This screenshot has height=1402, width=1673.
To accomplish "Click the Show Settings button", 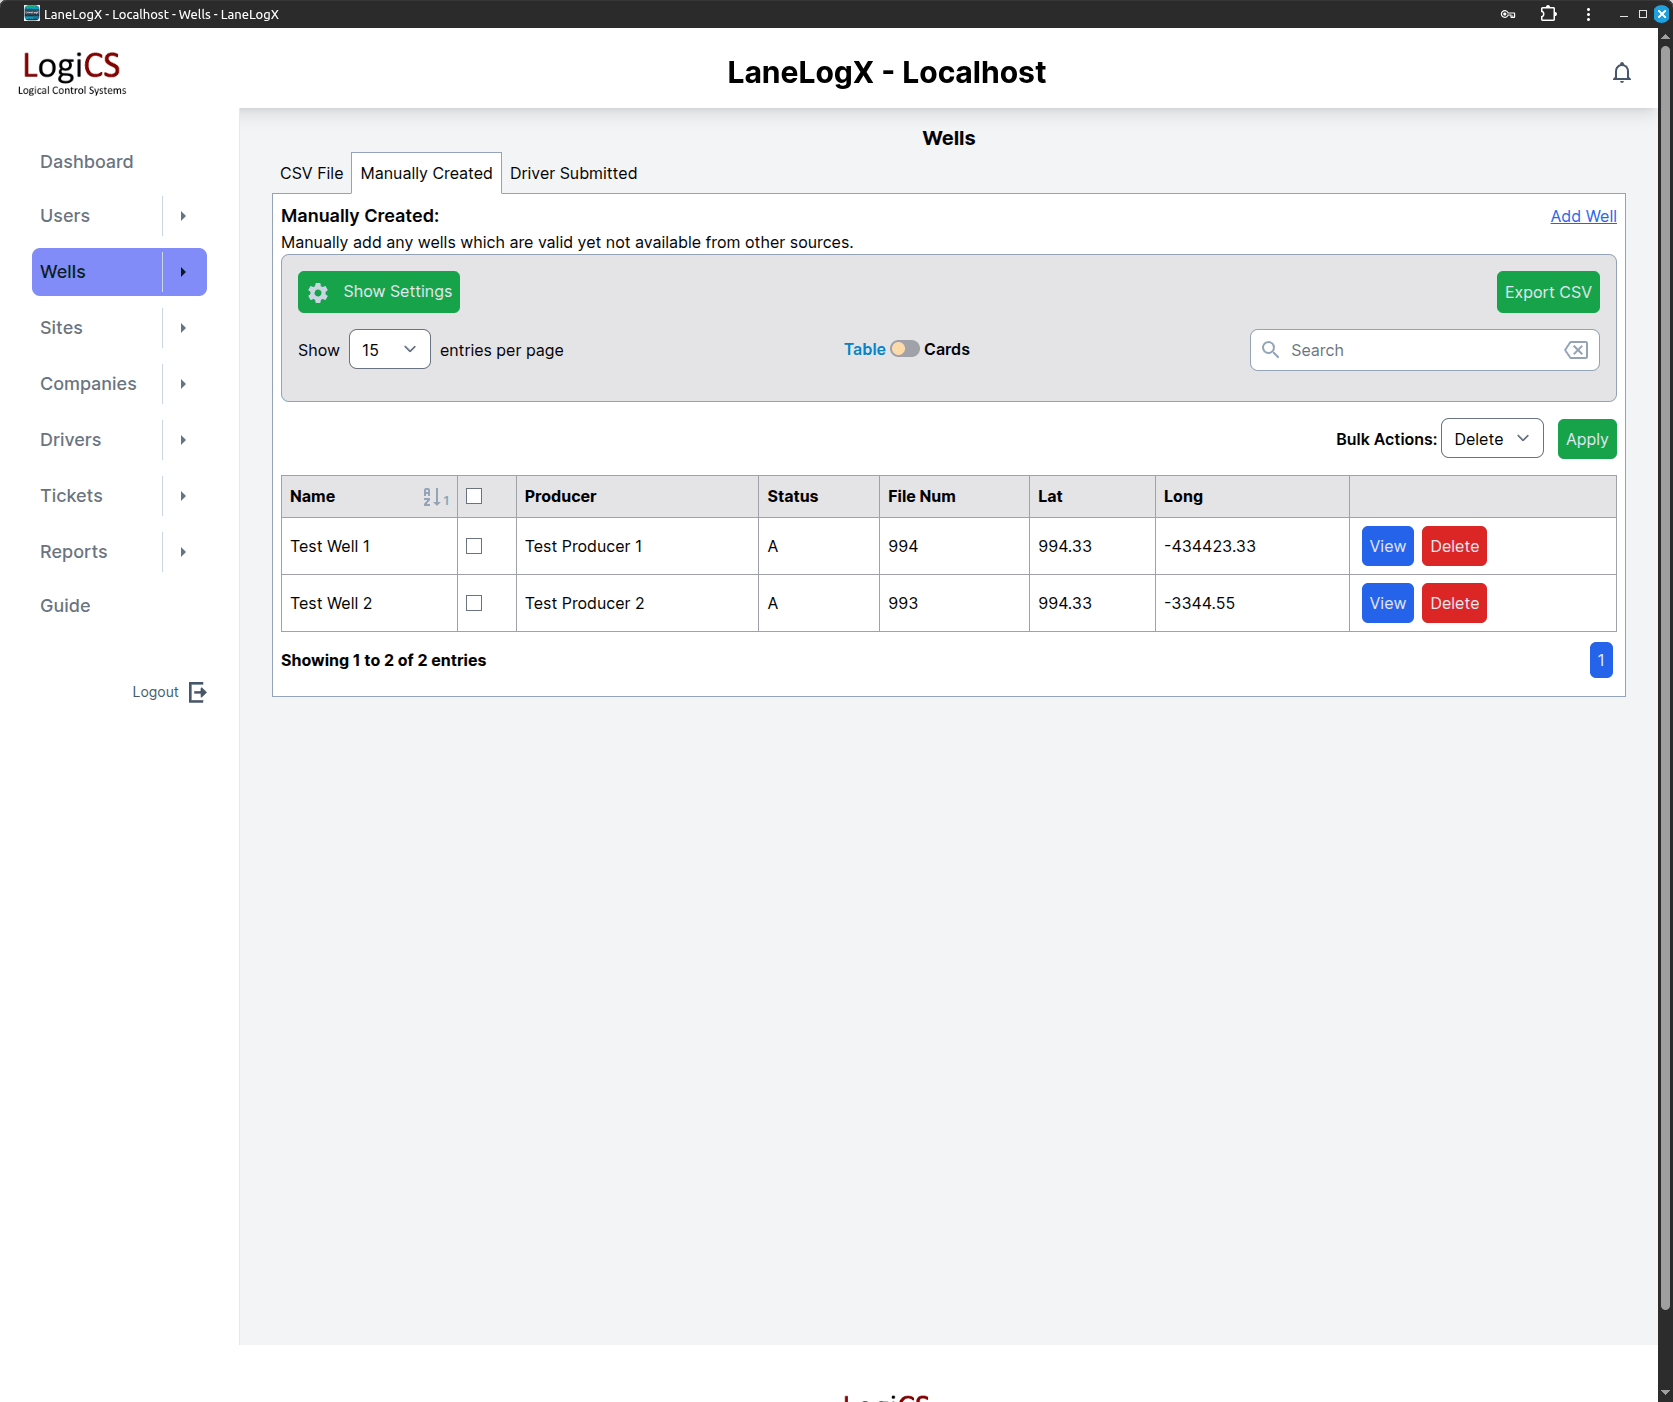I will 379,292.
